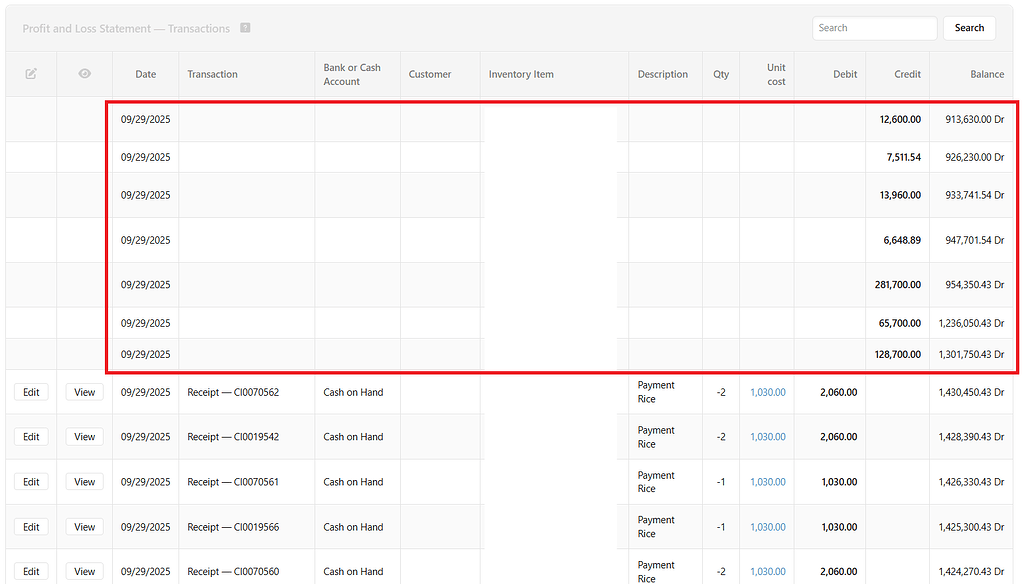View receipt CI0070561

coord(84,481)
